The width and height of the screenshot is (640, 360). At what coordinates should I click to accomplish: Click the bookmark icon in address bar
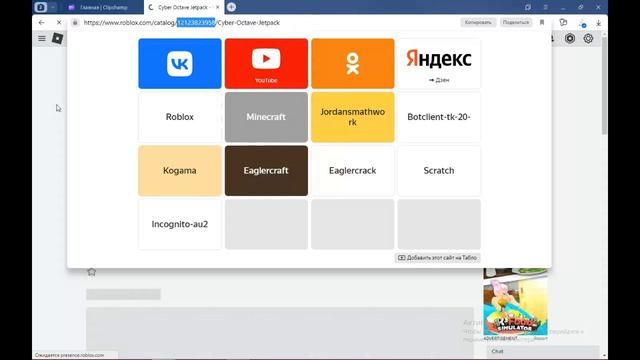tap(542, 22)
